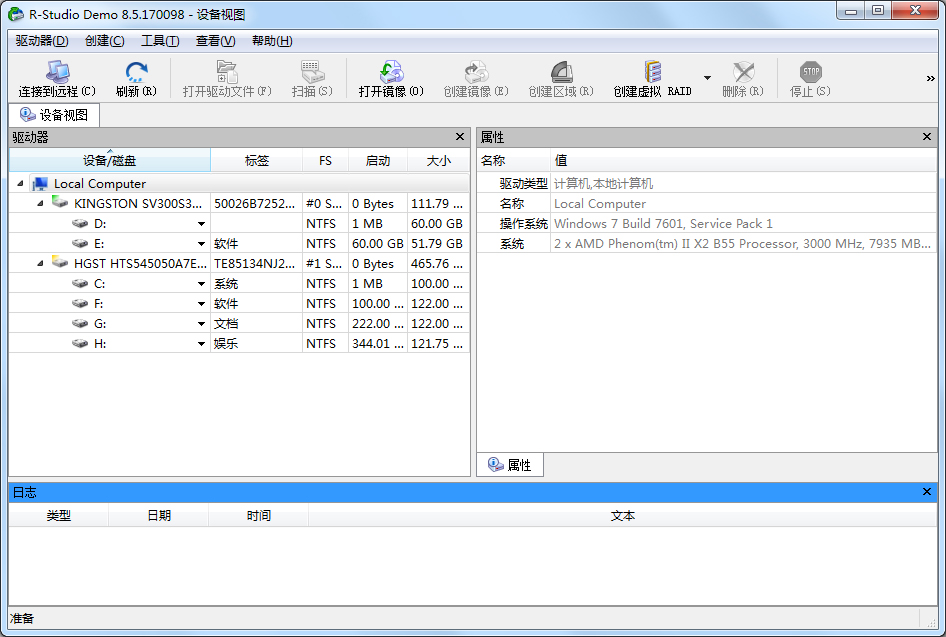Image resolution: width=946 pixels, height=637 pixels.
Task: Click the E: partition drive icon
Action: coord(80,243)
